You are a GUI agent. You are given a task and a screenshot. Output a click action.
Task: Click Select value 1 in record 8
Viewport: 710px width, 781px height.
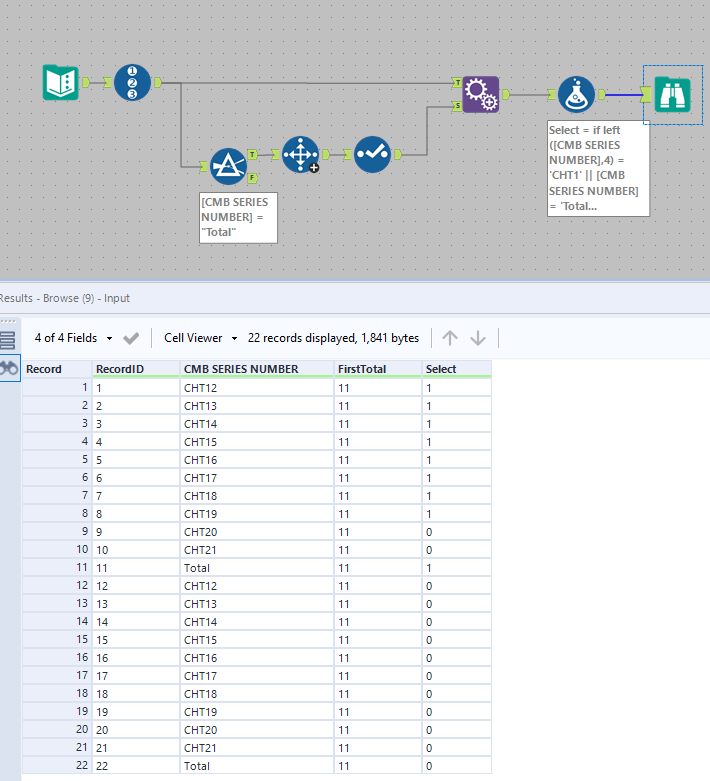tap(456, 514)
